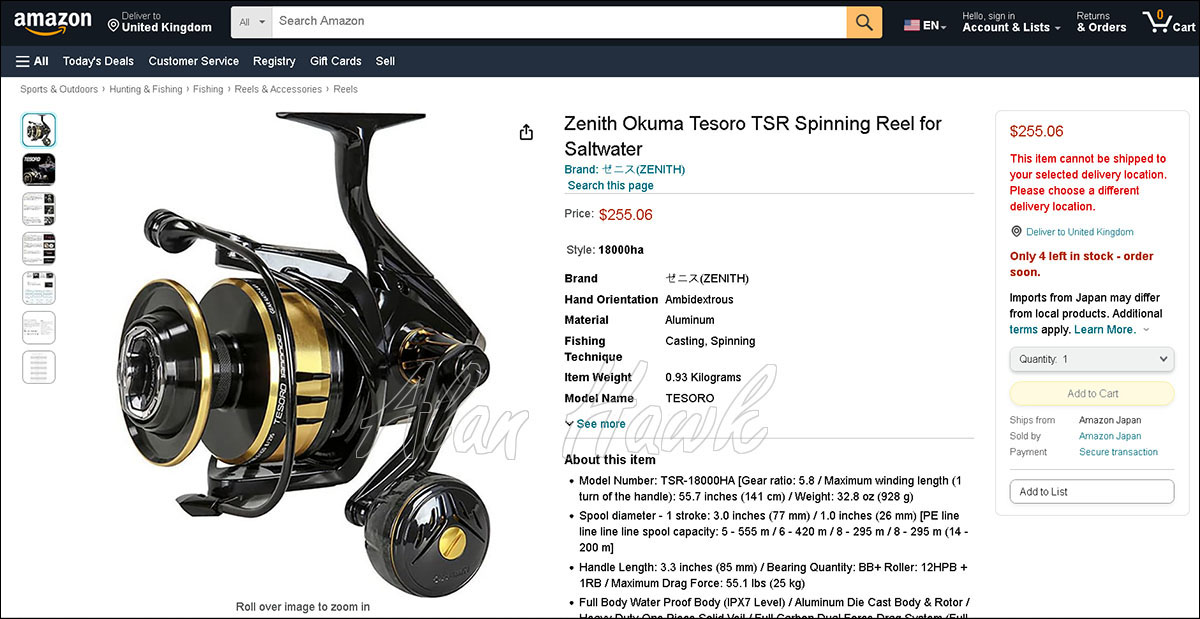1200x619 pixels.
Task: Select the second Tesoro thumbnail image
Action: coord(39,169)
